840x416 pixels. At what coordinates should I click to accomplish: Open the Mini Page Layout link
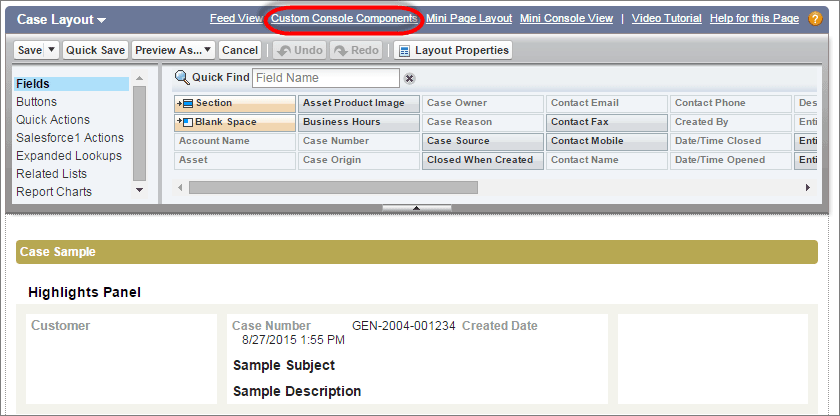[469, 19]
